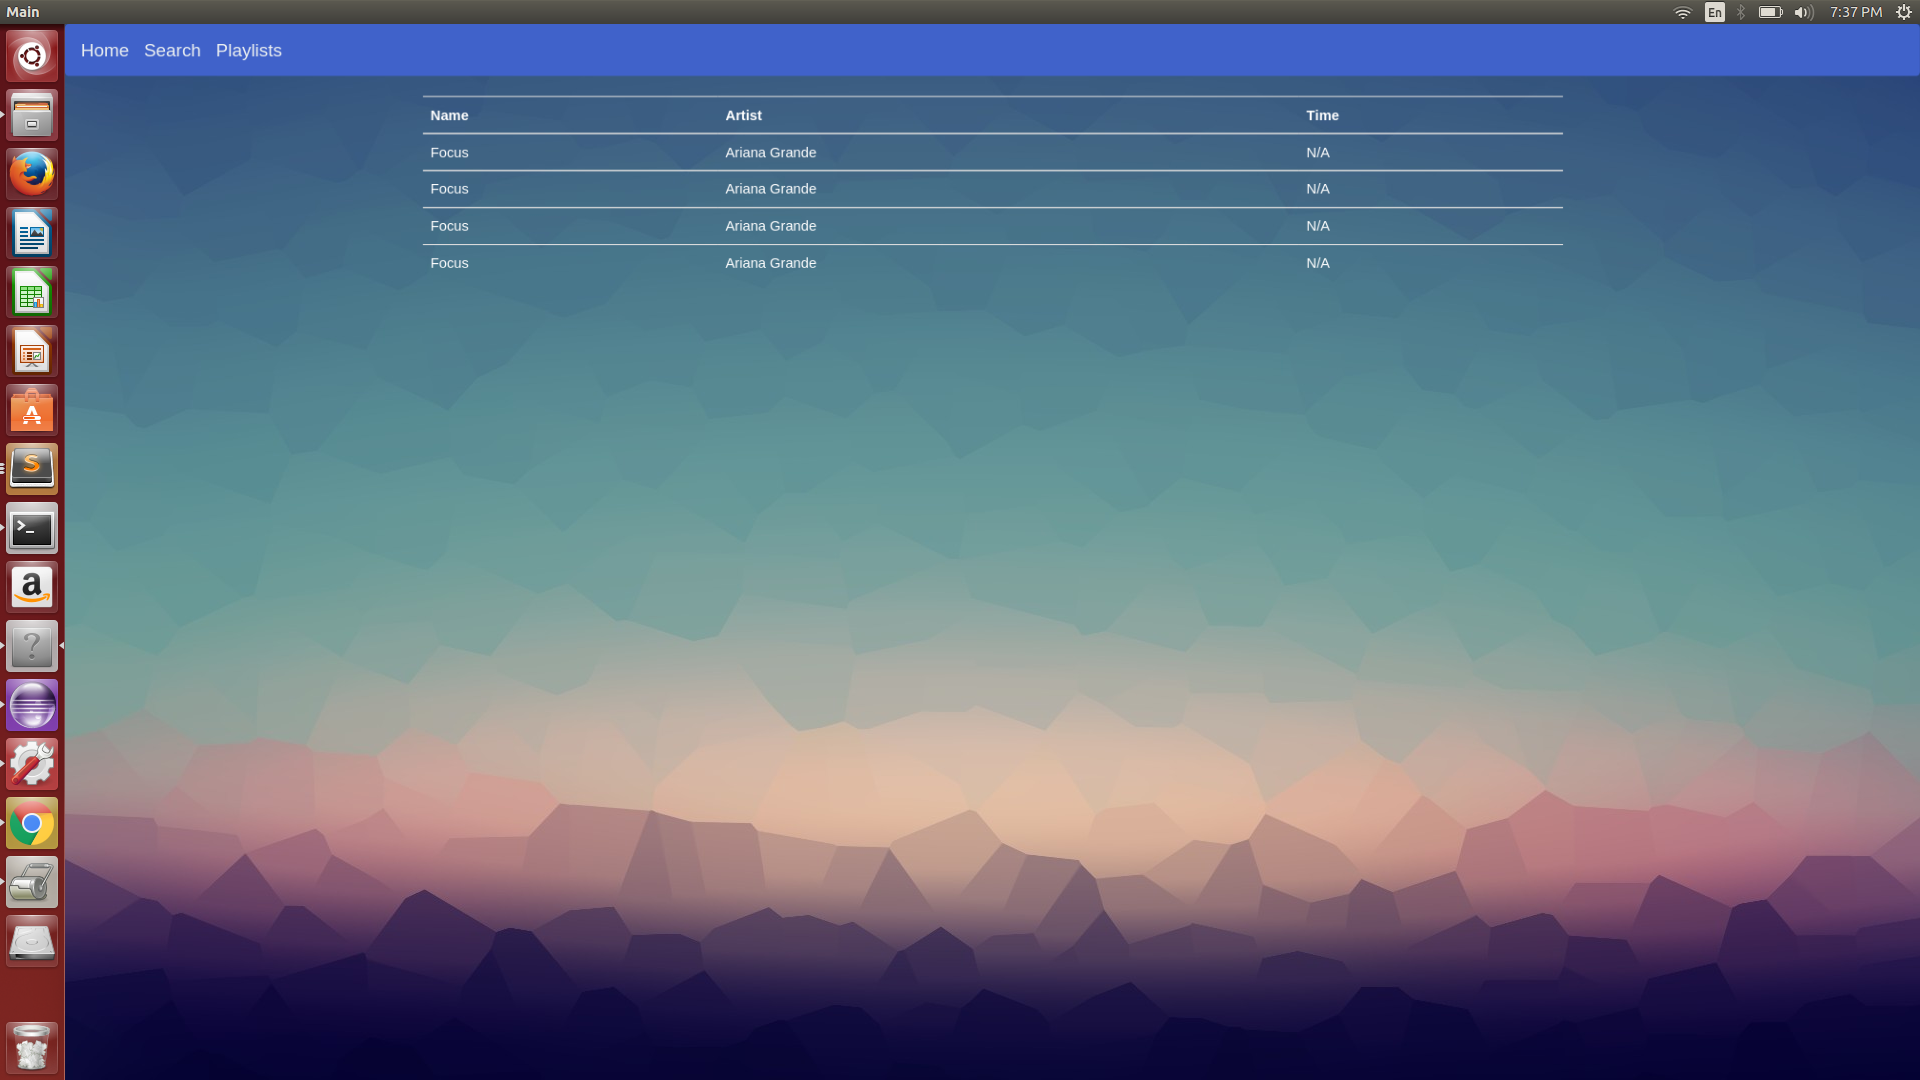
Task: Navigate to Playlists in navbar
Action: point(248,50)
